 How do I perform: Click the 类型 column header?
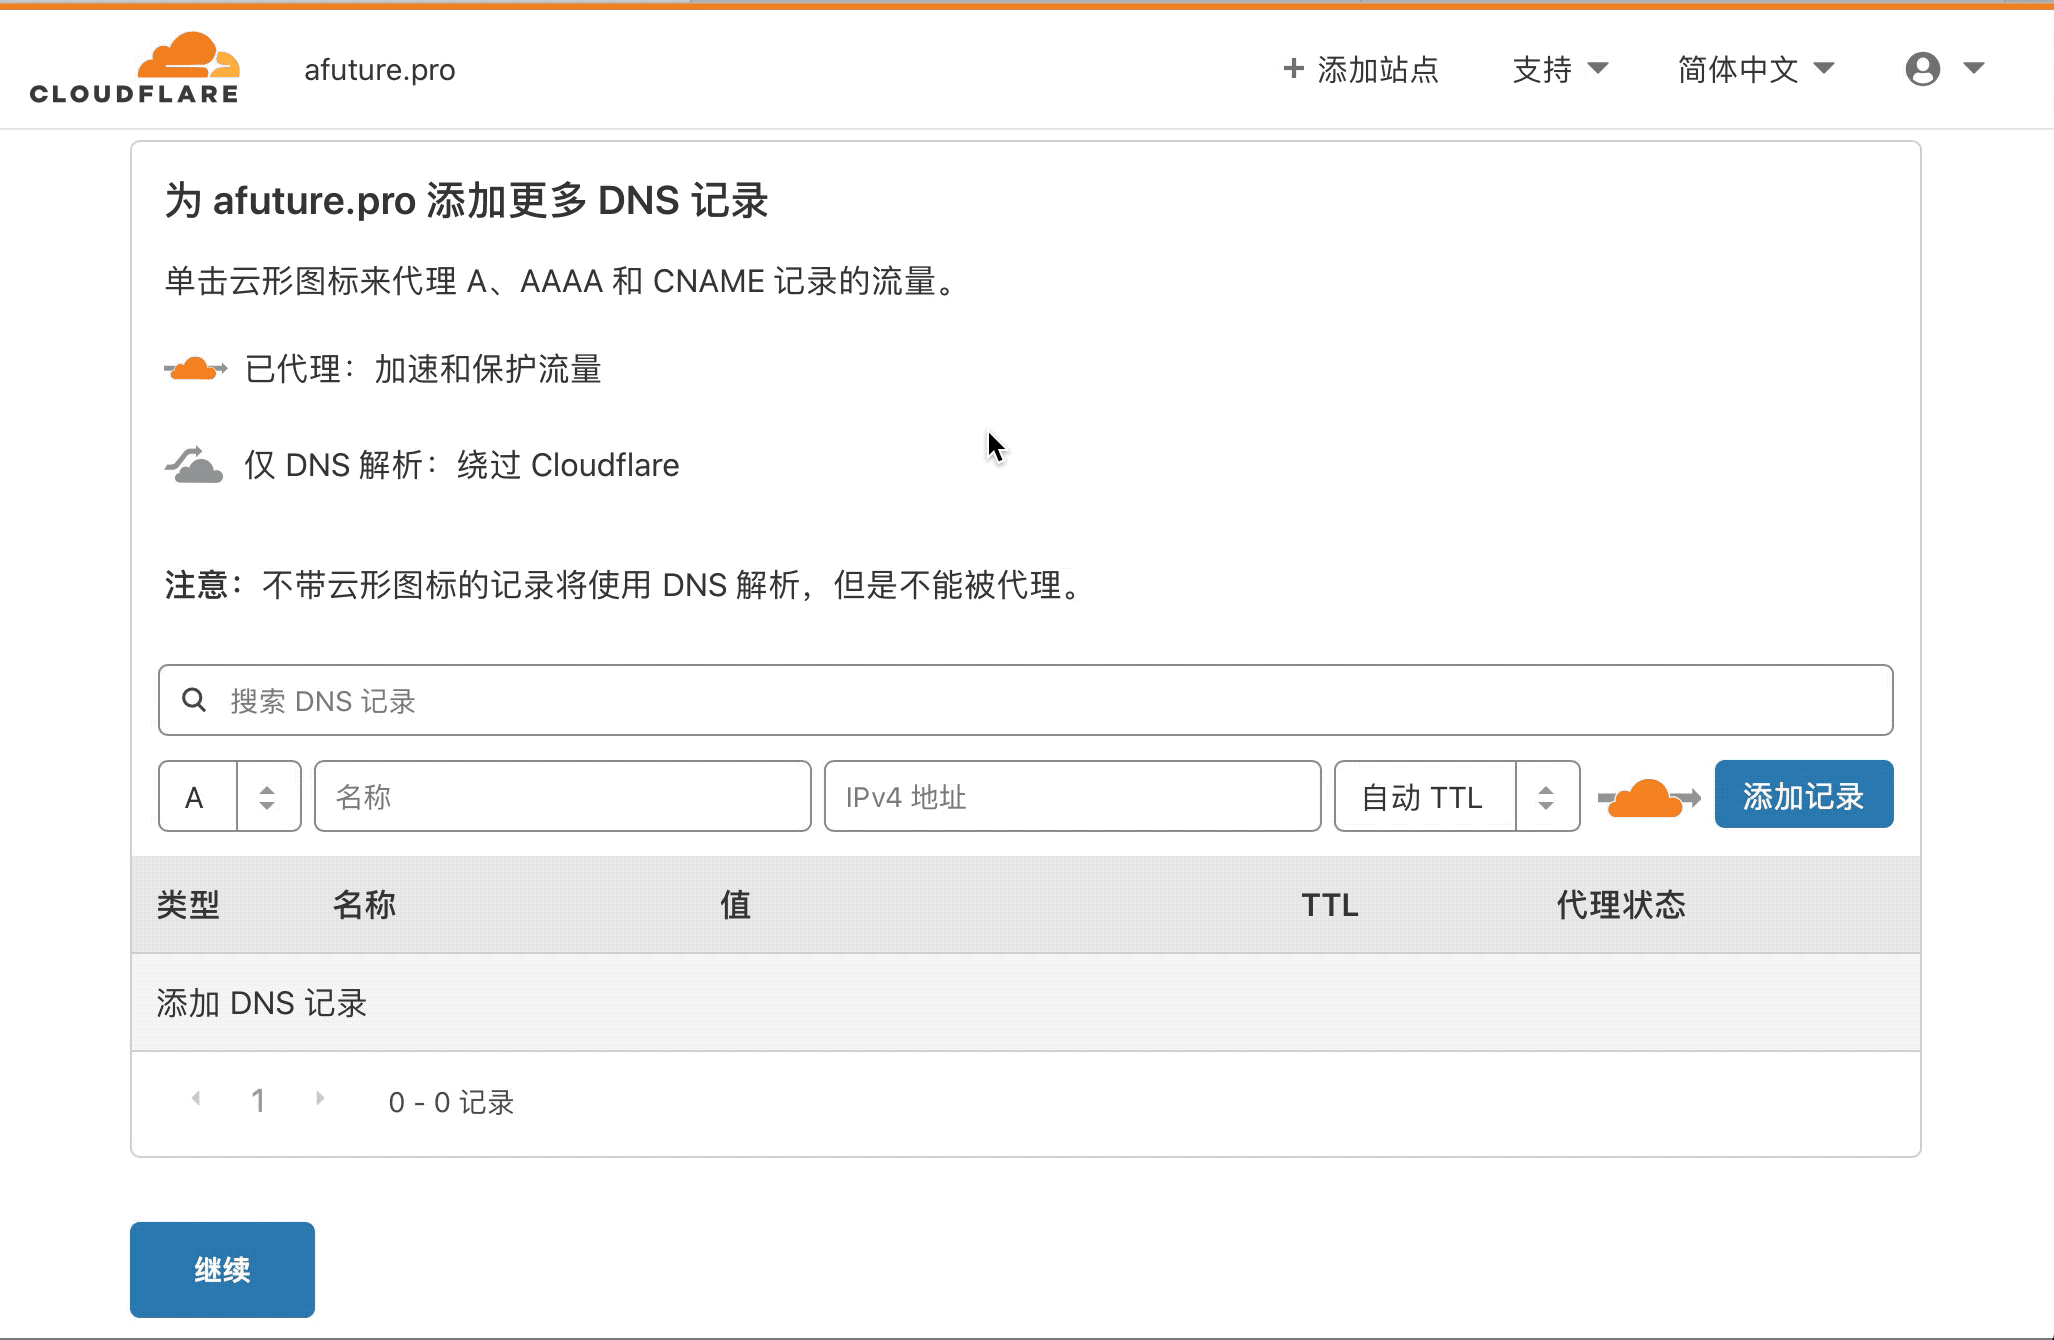(x=188, y=905)
